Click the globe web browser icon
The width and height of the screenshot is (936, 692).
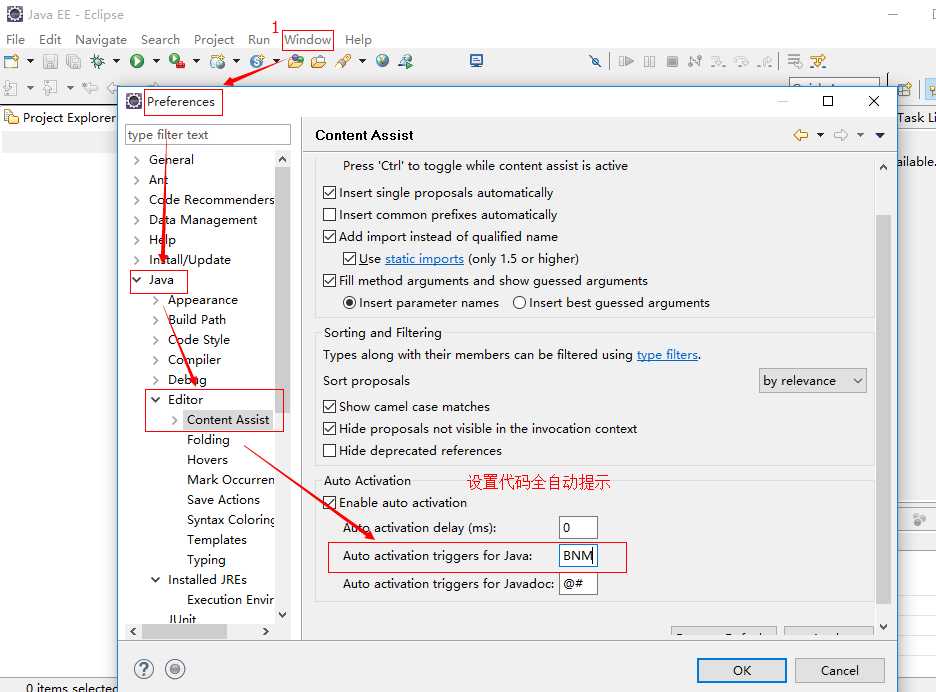383,61
